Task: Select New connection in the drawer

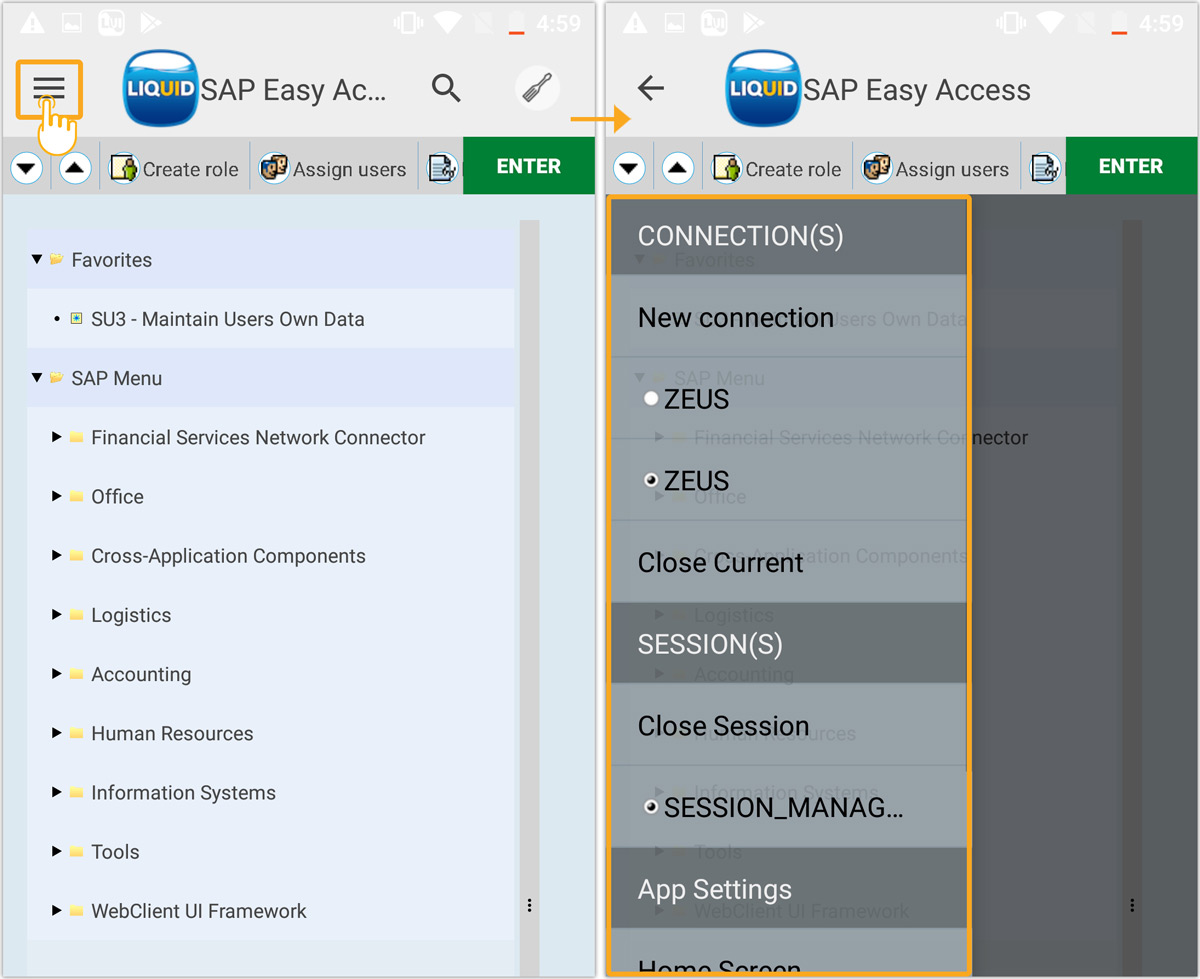Action: pyautogui.click(x=735, y=318)
